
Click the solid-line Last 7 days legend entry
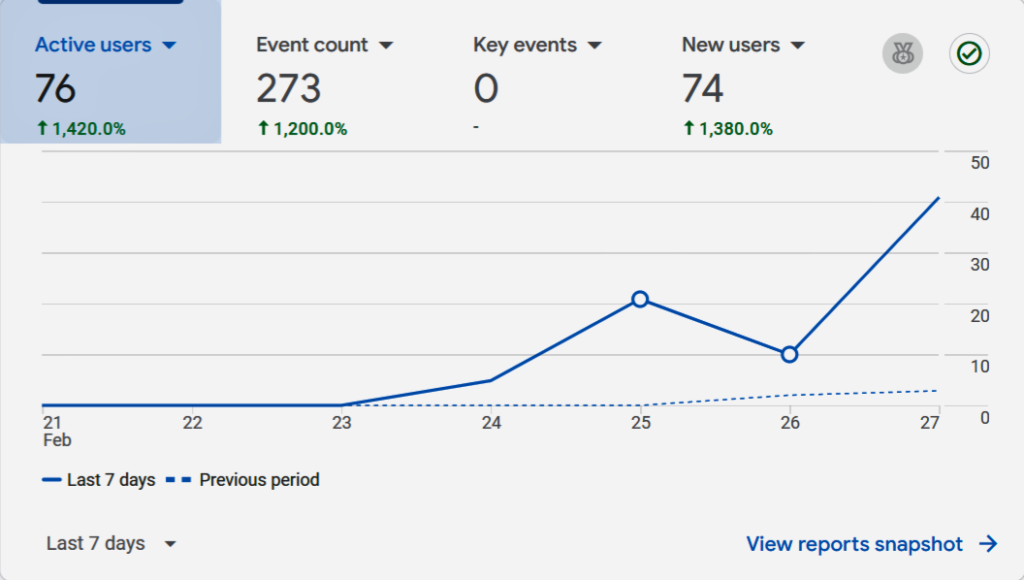pyautogui.click(x=99, y=480)
